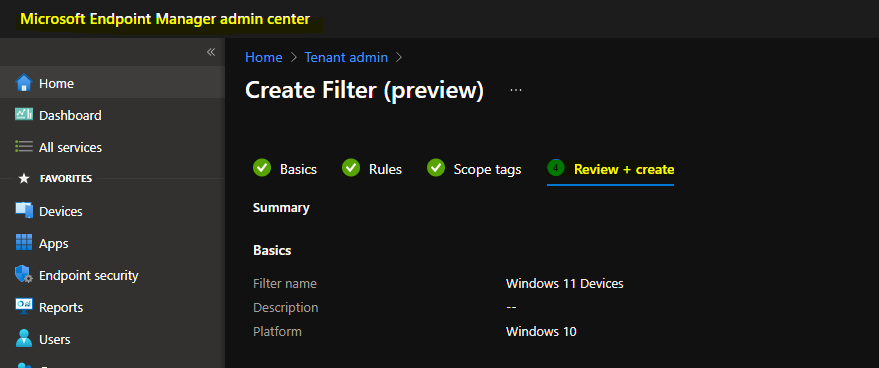Click the Create Filter (preview) heading
This screenshot has width=879, height=368.
tap(364, 90)
